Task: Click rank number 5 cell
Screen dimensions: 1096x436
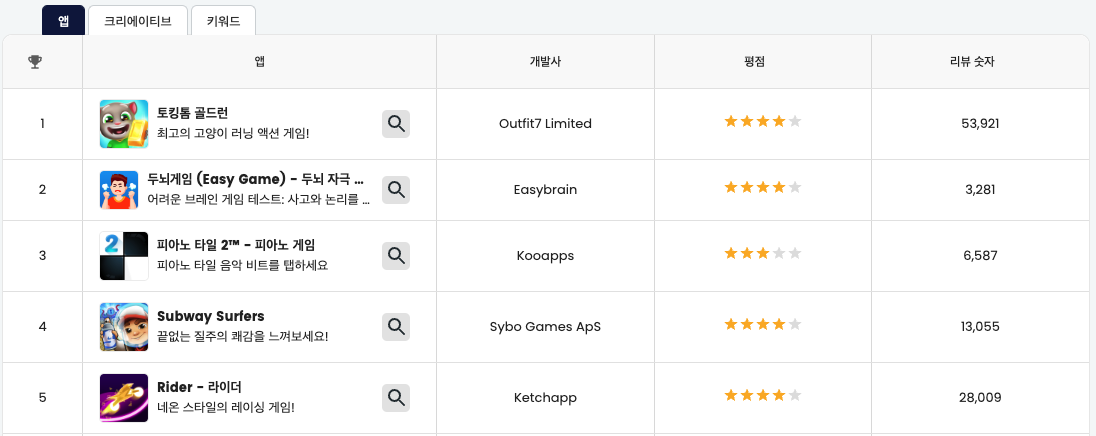Action: click(42, 398)
